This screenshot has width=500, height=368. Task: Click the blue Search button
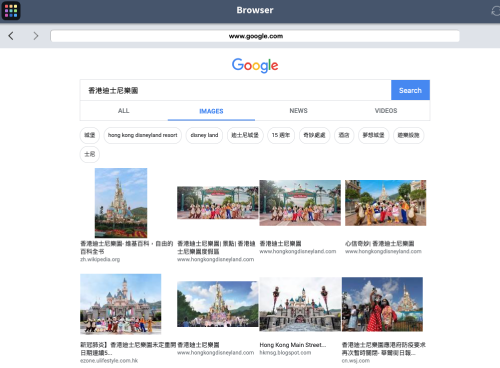(x=410, y=90)
